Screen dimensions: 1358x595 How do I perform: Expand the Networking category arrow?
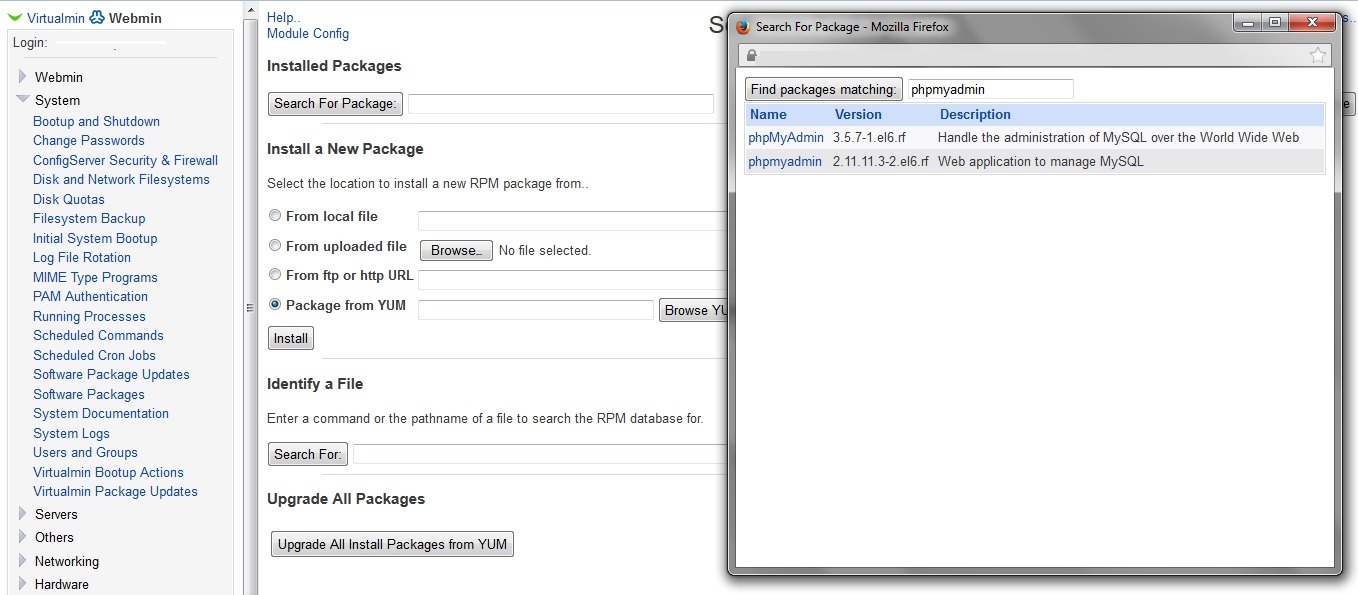click(x=23, y=561)
